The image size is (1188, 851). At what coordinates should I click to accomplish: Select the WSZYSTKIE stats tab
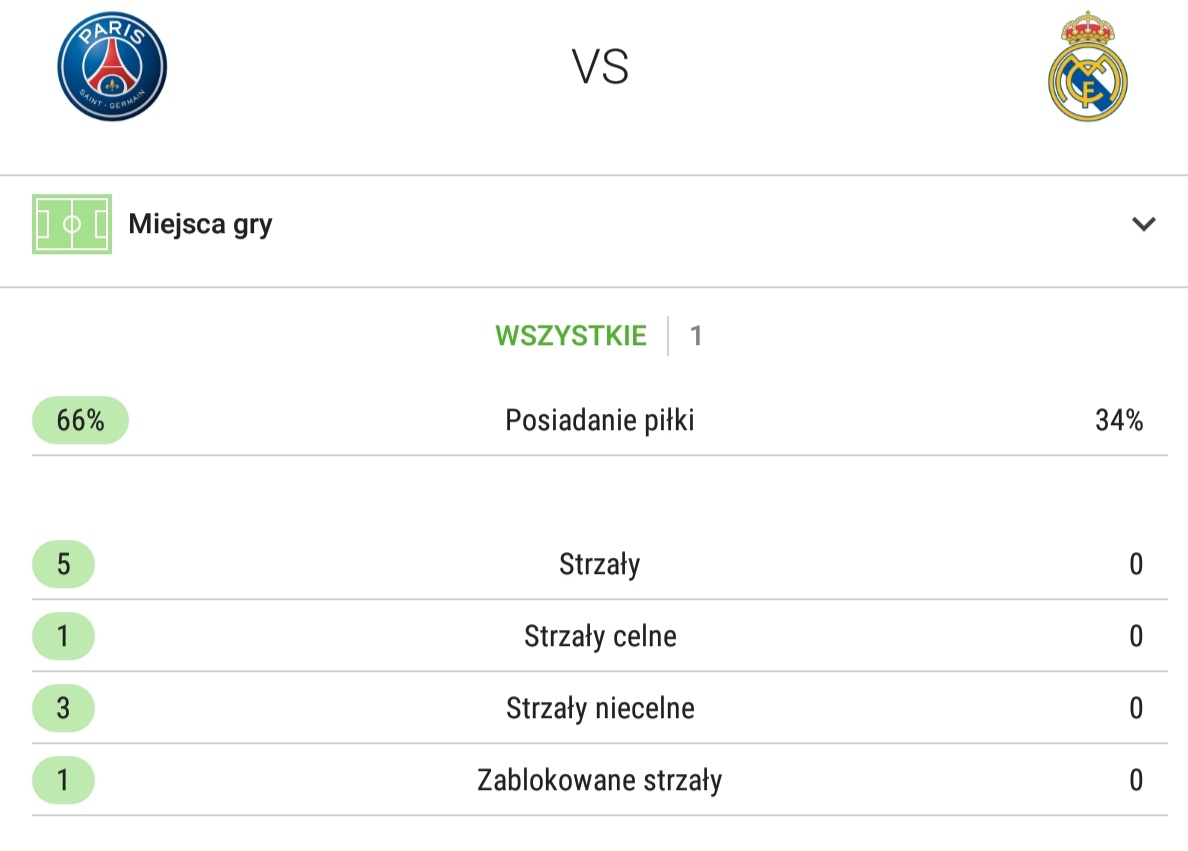571,336
